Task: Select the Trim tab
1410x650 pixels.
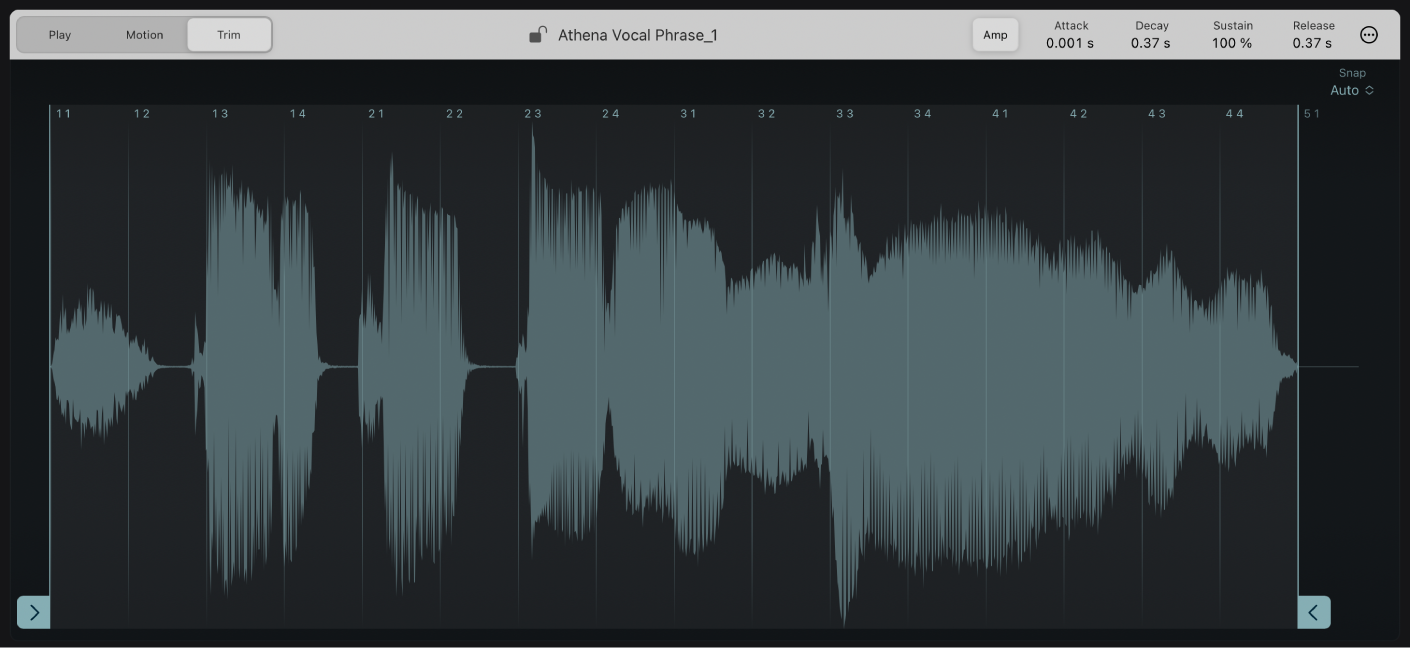Action: tap(229, 33)
